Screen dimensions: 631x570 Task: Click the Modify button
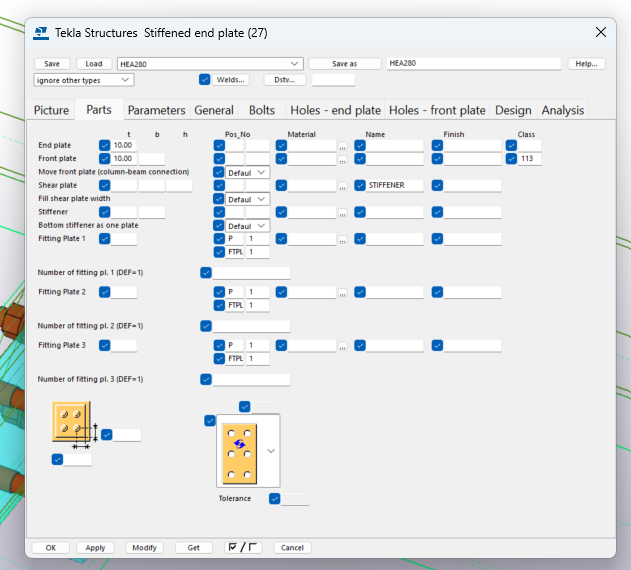pyautogui.click(x=144, y=547)
